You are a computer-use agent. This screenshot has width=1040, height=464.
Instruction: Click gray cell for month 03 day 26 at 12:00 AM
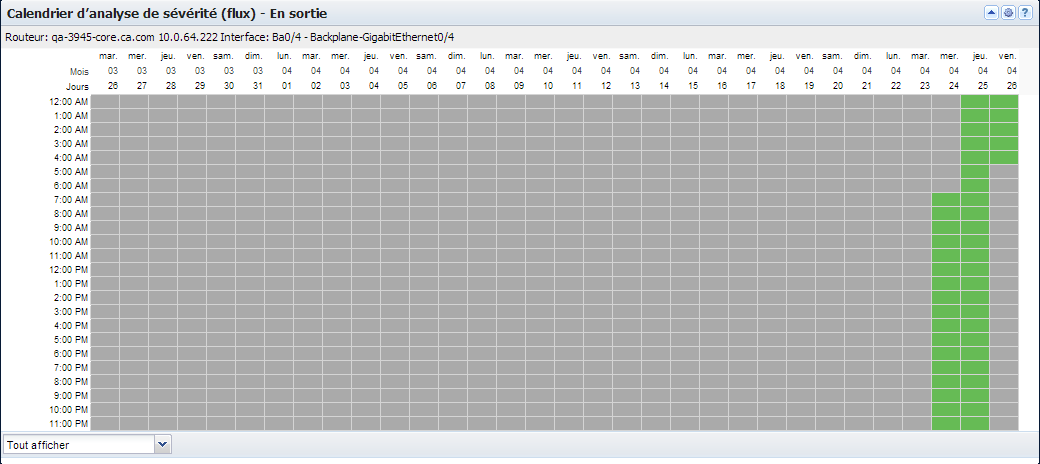coord(105,101)
